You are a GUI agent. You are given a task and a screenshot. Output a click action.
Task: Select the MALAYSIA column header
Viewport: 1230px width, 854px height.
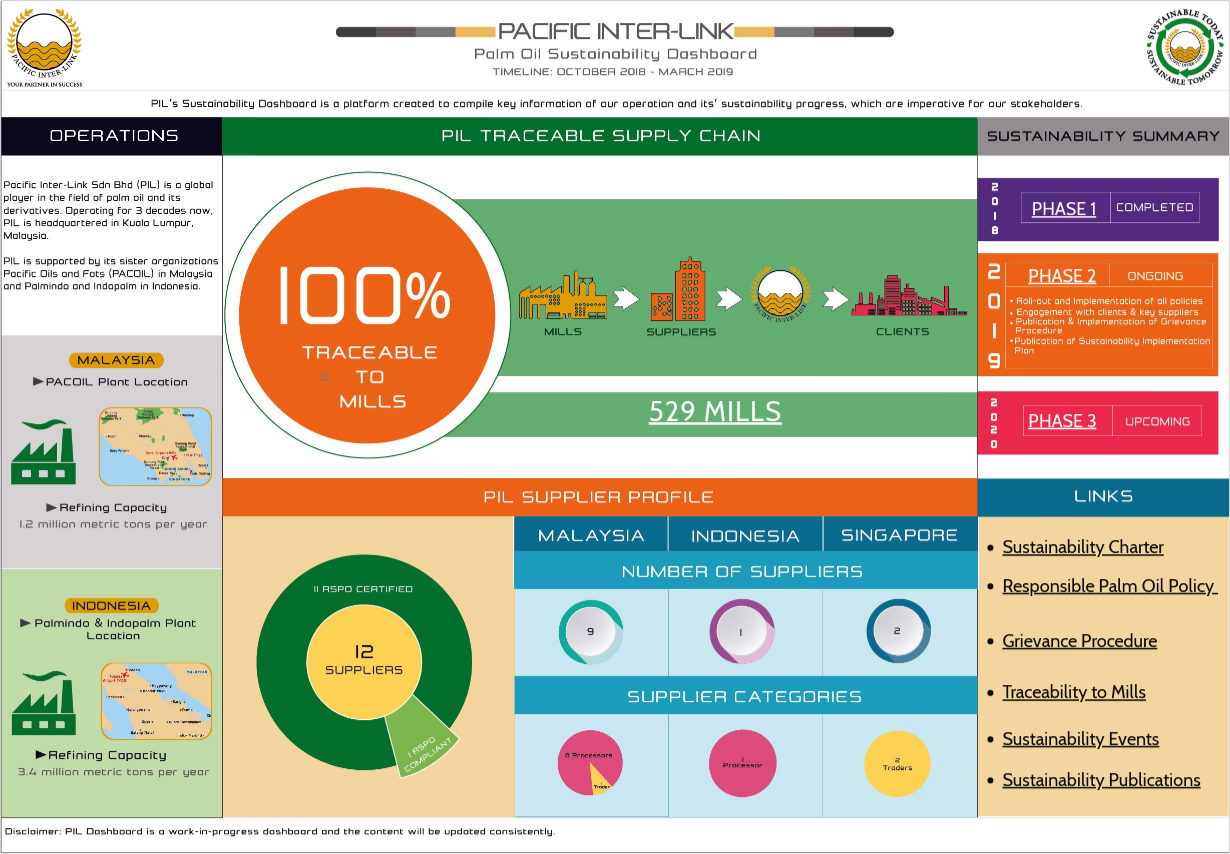tap(591, 535)
